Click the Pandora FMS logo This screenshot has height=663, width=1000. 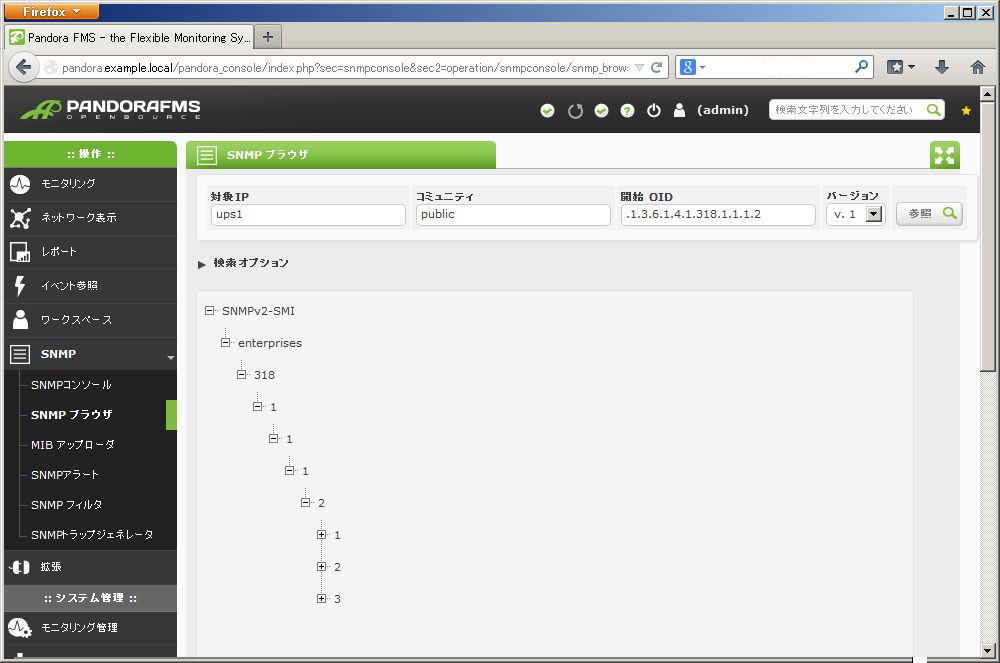(110, 109)
